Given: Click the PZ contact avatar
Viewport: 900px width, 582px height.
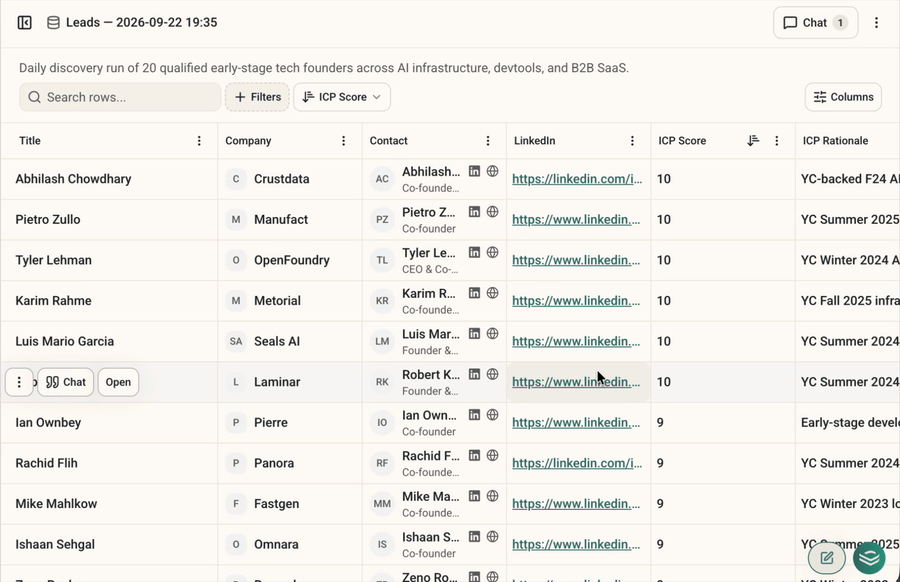Looking at the screenshot, I should [x=382, y=220].
